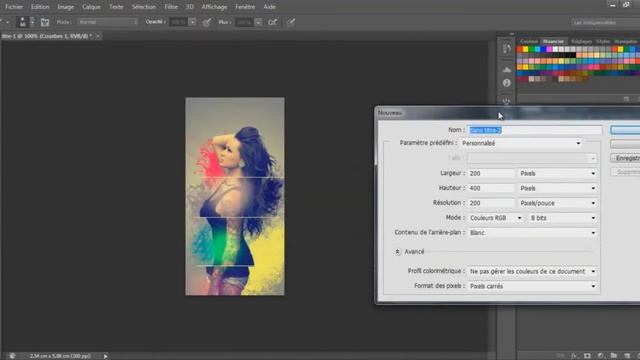Select the cyan swatch in Nuancier top row
The image size is (640, 360).
point(538,49)
